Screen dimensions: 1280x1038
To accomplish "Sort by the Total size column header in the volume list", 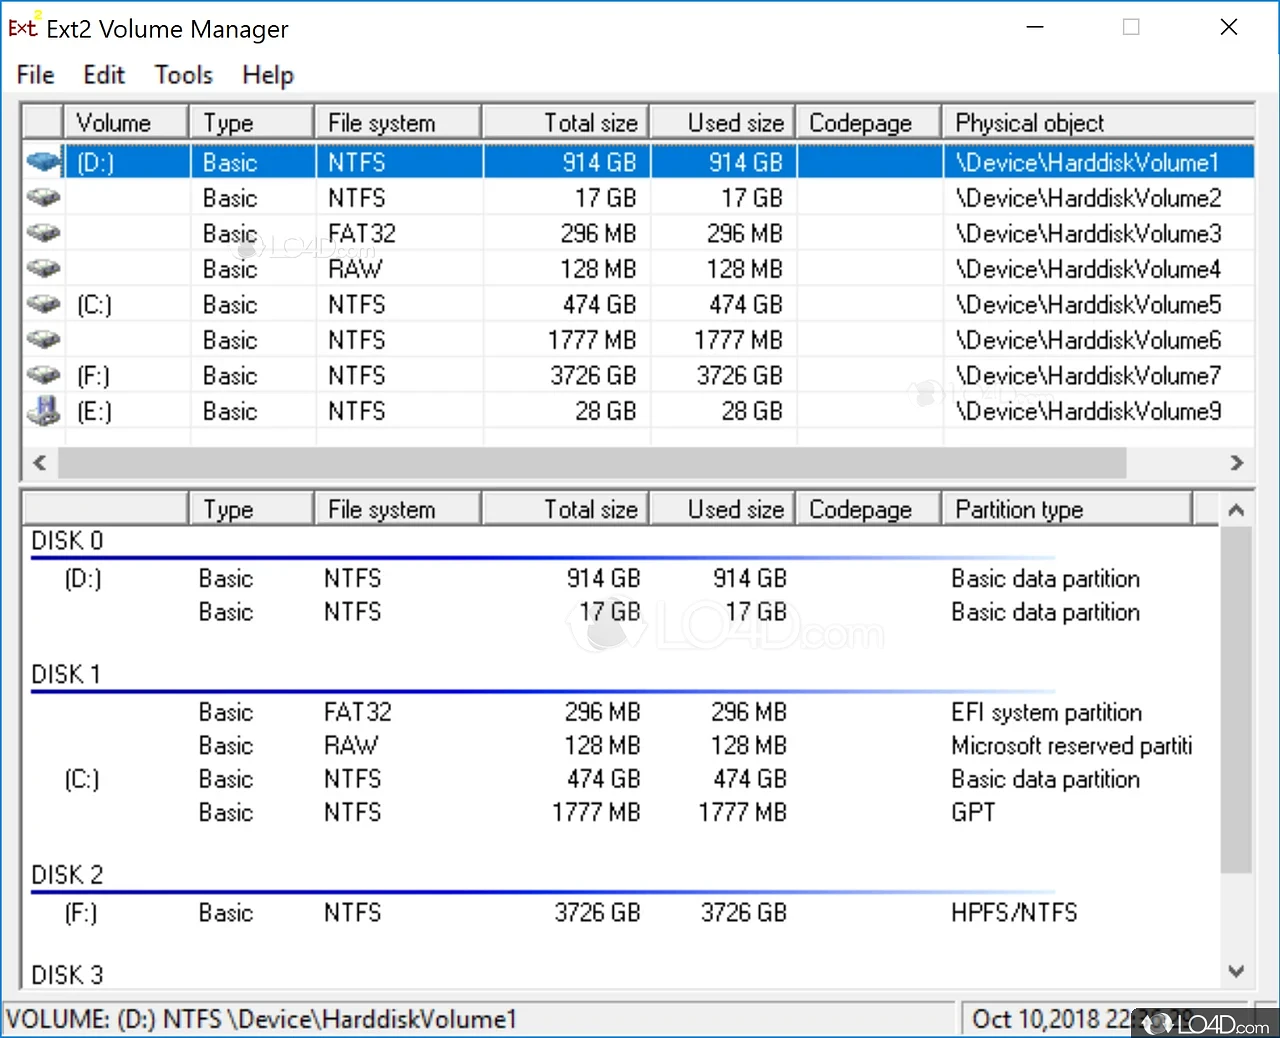I will [x=566, y=123].
